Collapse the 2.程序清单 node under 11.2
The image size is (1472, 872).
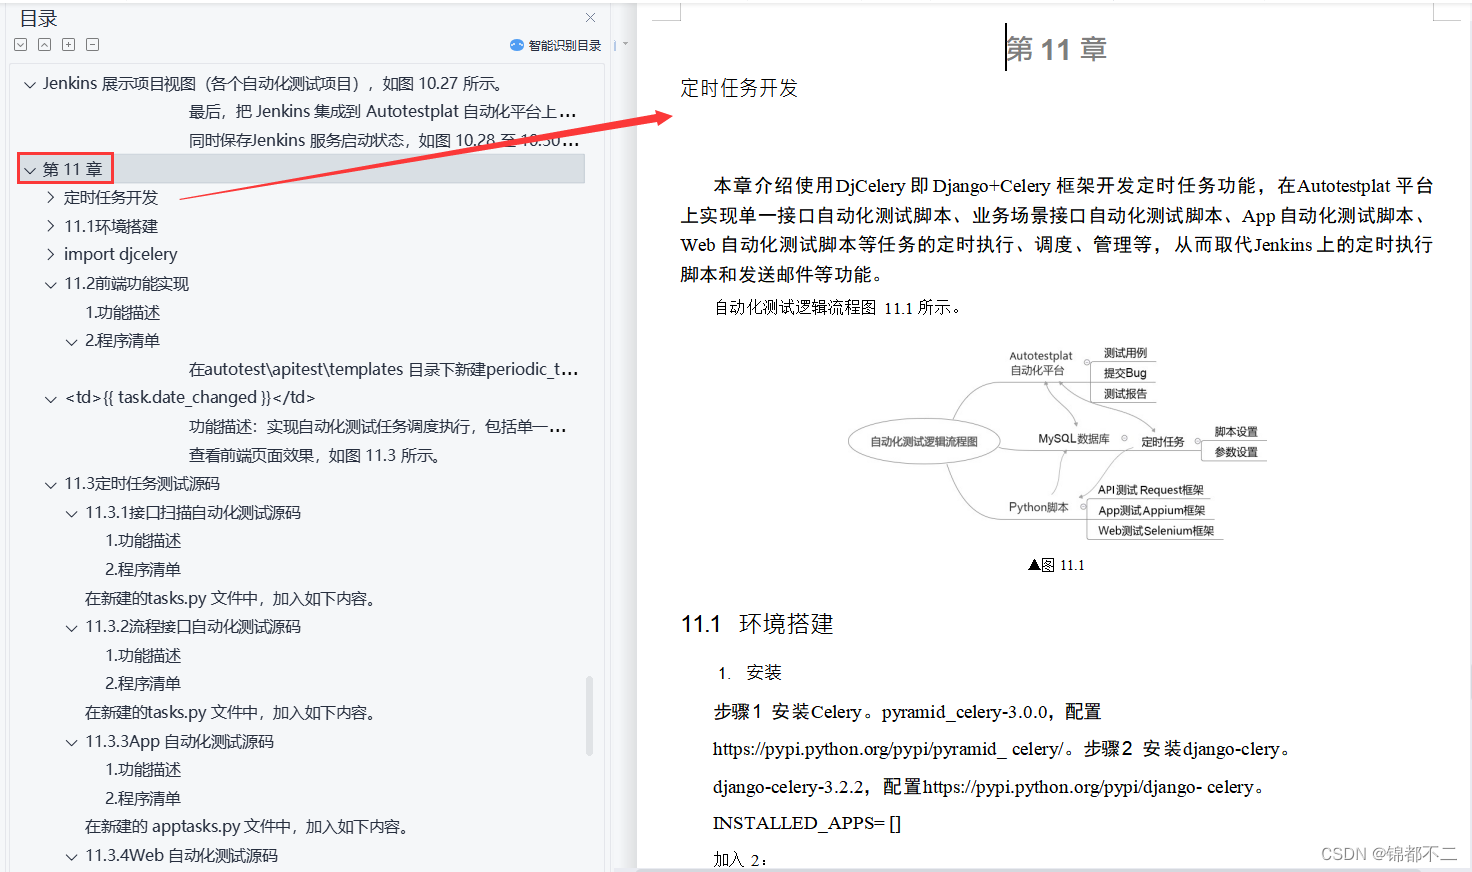(71, 342)
